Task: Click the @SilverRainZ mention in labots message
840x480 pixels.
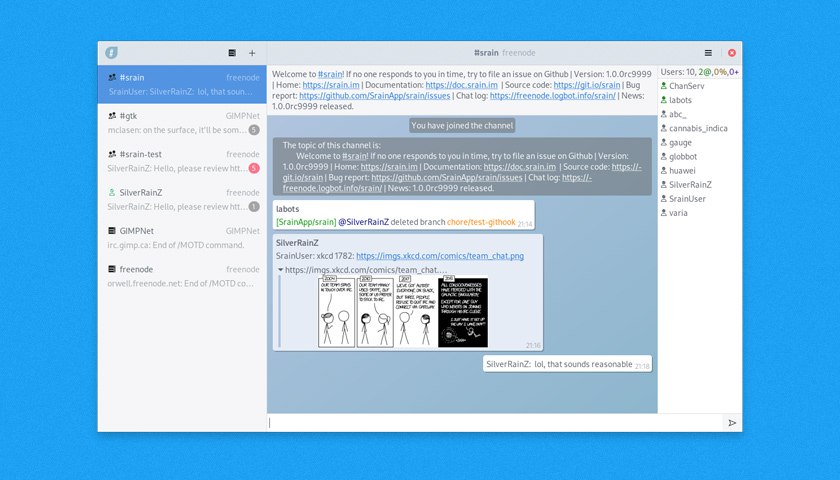Action: (x=363, y=222)
